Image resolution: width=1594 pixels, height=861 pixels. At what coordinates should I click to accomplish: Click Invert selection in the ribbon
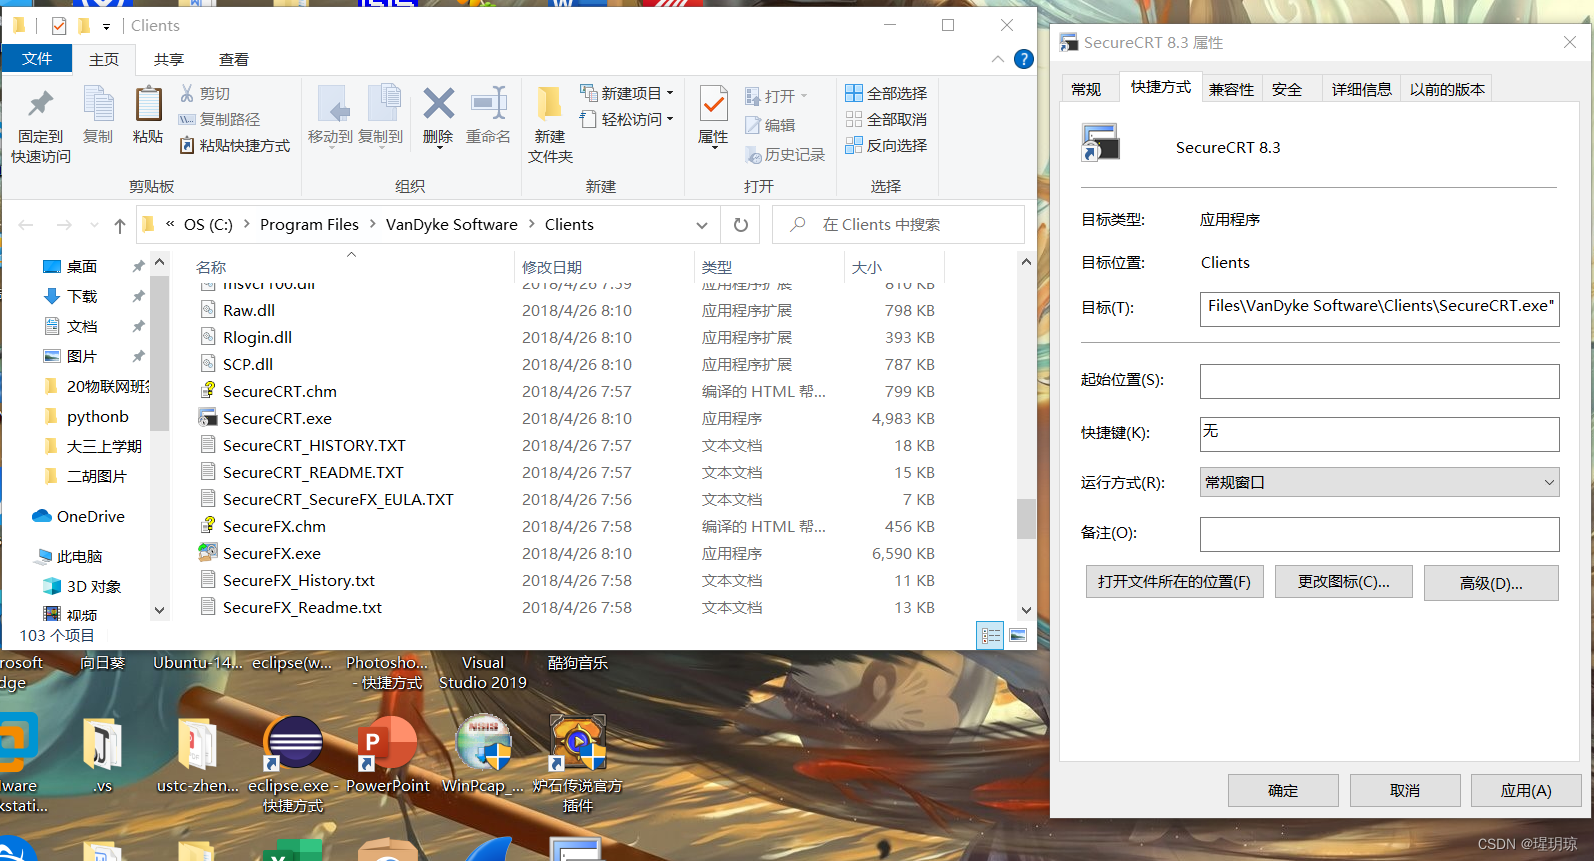pos(886,145)
